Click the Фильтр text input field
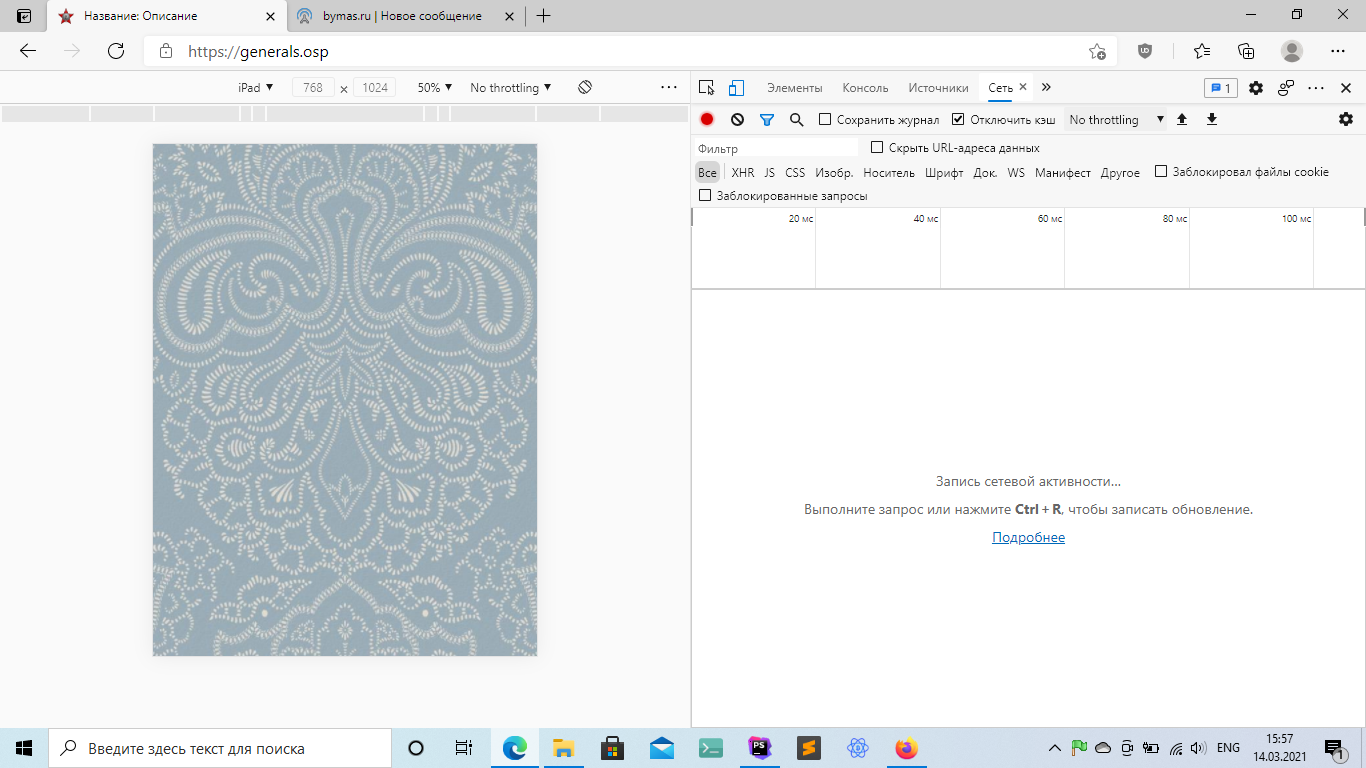 (x=775, y=148)
